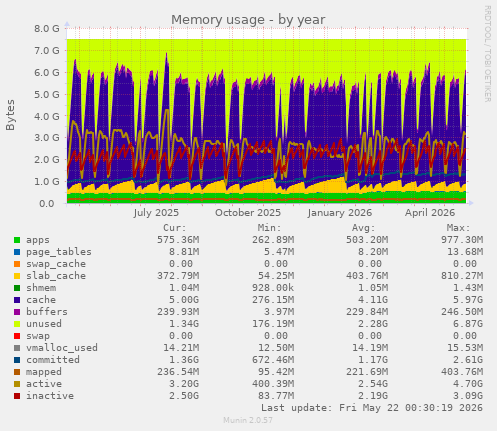
Task: Click the buffers purple legend swatch
Action: pyautogui.click(x=17, y=312)
